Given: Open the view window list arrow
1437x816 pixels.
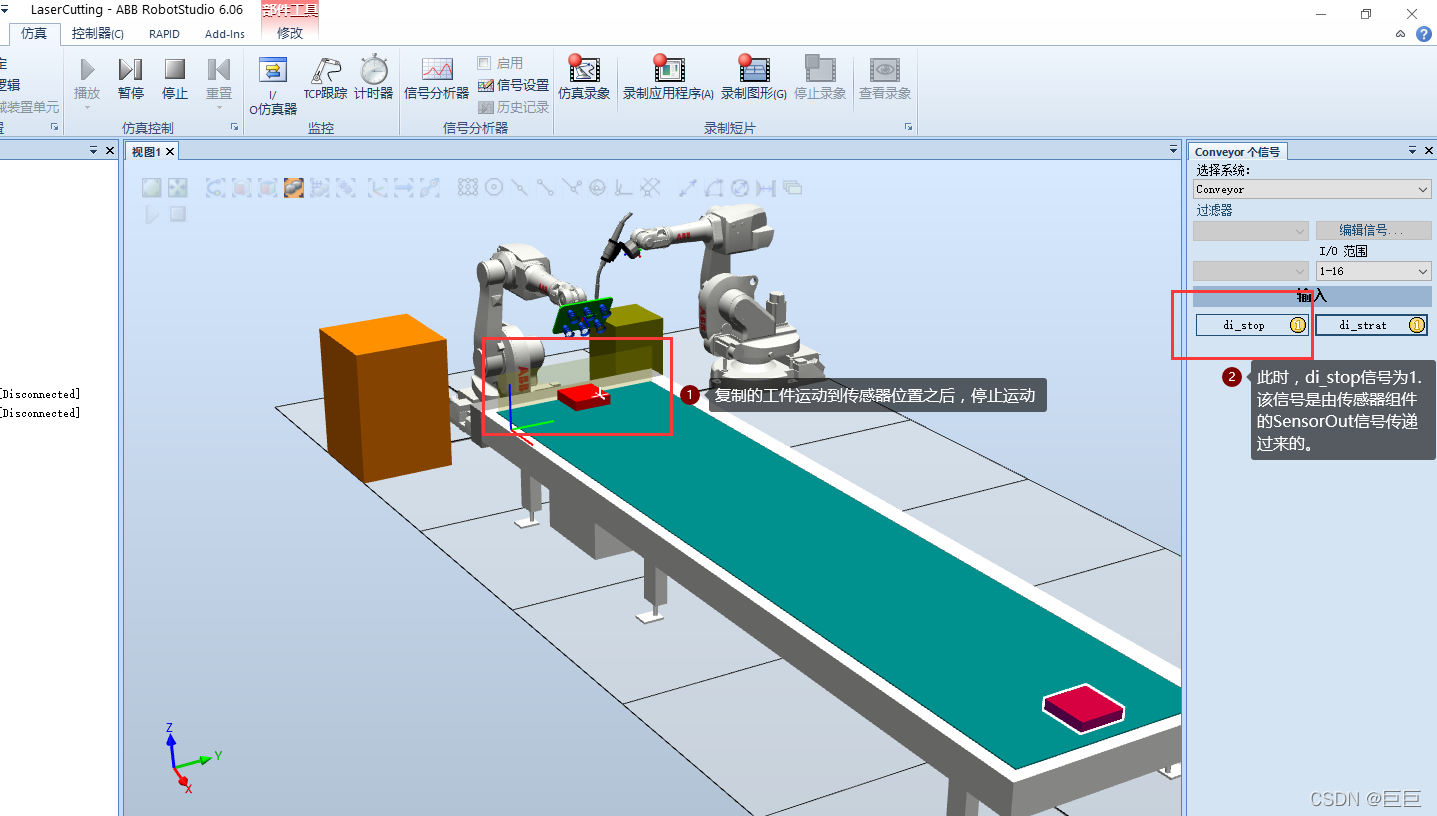Looking at the screenshot, I should tap(1174, 150).
